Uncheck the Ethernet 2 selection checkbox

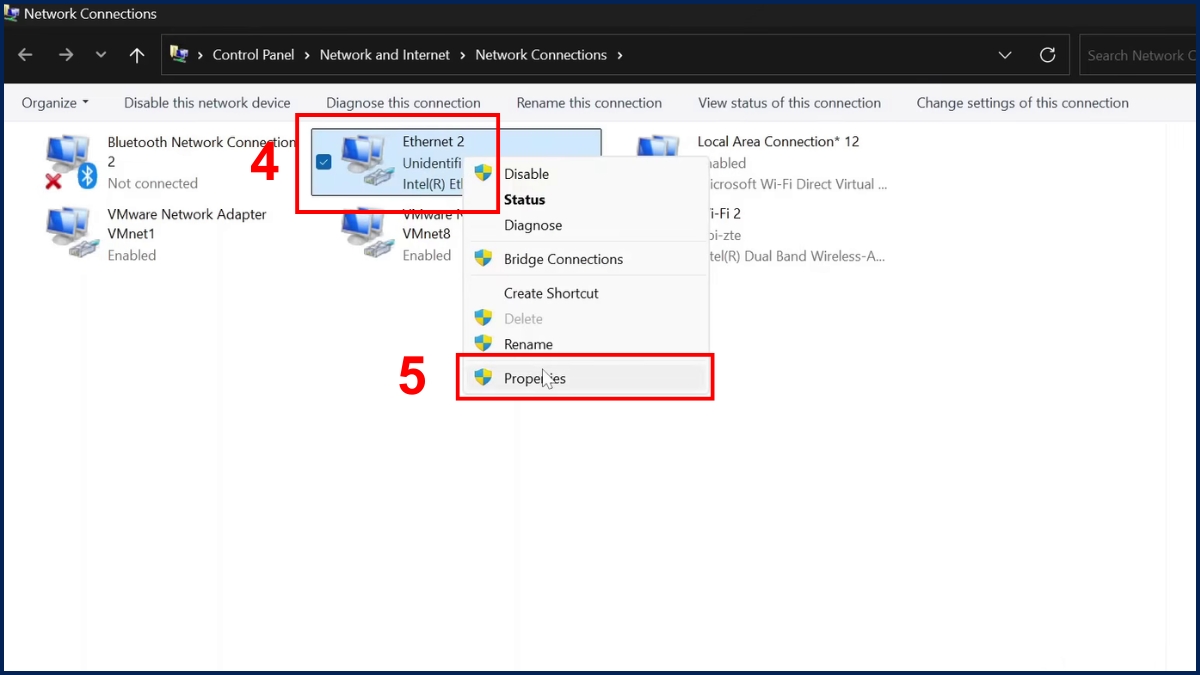(324, 162)
